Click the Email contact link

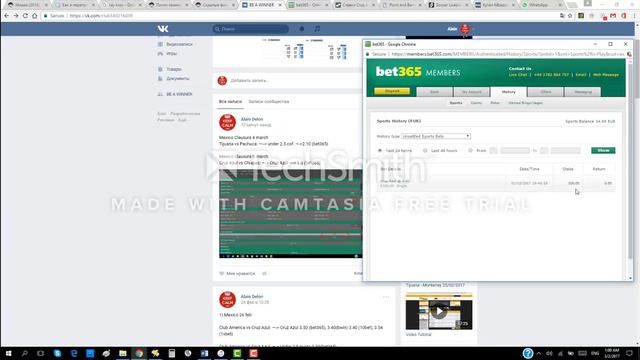pos(581,75)
